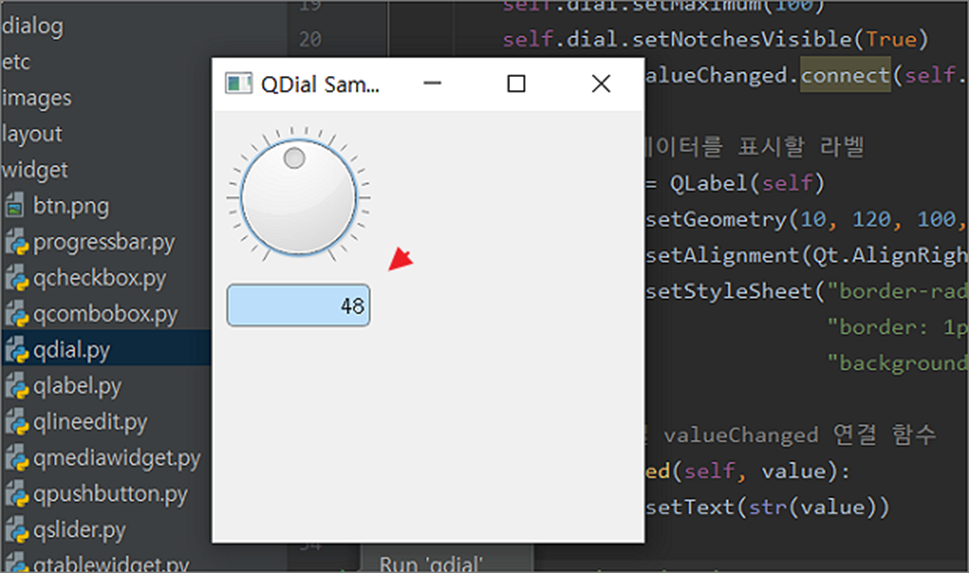Viewport: 969px width, 573px height.
Task: Click the btn.png image file icon
Action: [14, 206]
